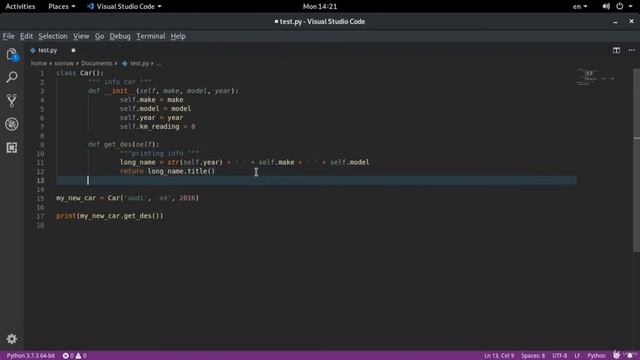Open the Places dropdown menu
Image resolution: width=640 pixels, height=360 pixels.
(62, 7)
